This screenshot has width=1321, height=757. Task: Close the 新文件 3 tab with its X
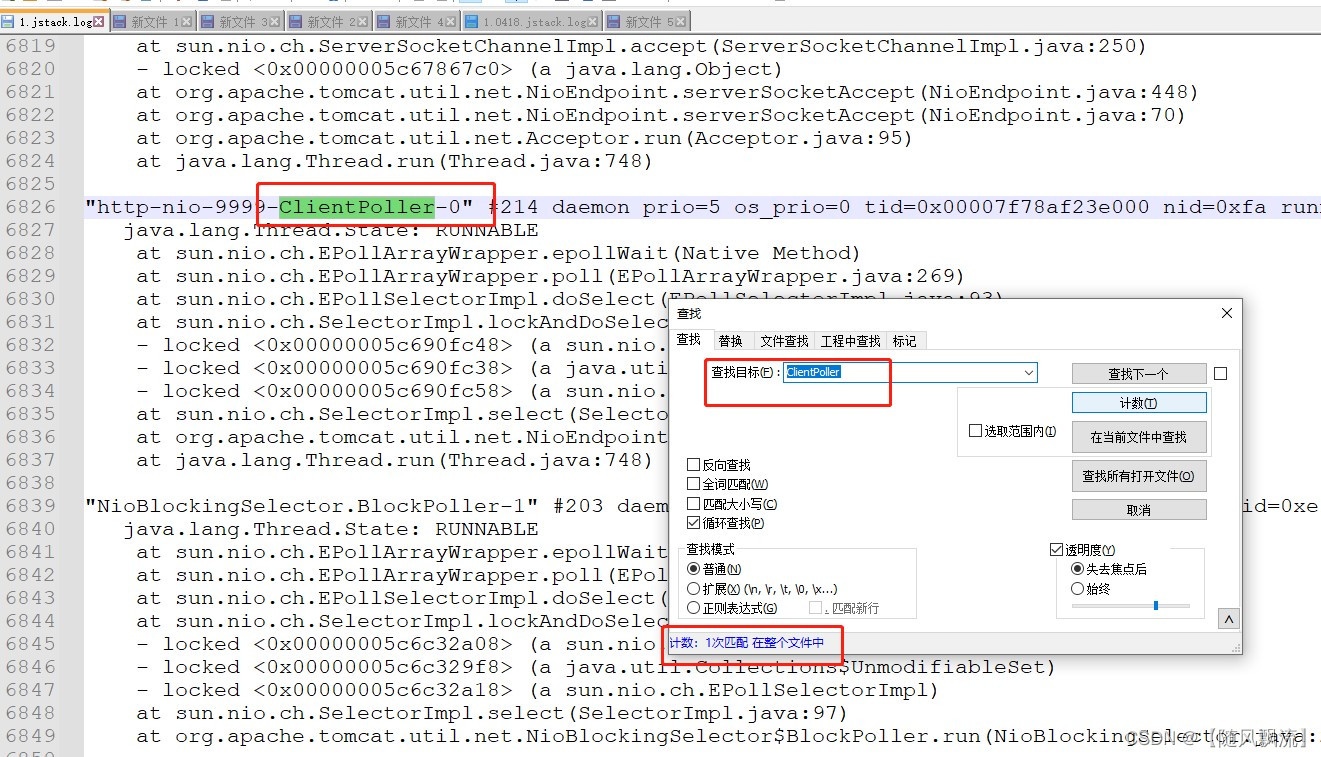coord(275,21)
